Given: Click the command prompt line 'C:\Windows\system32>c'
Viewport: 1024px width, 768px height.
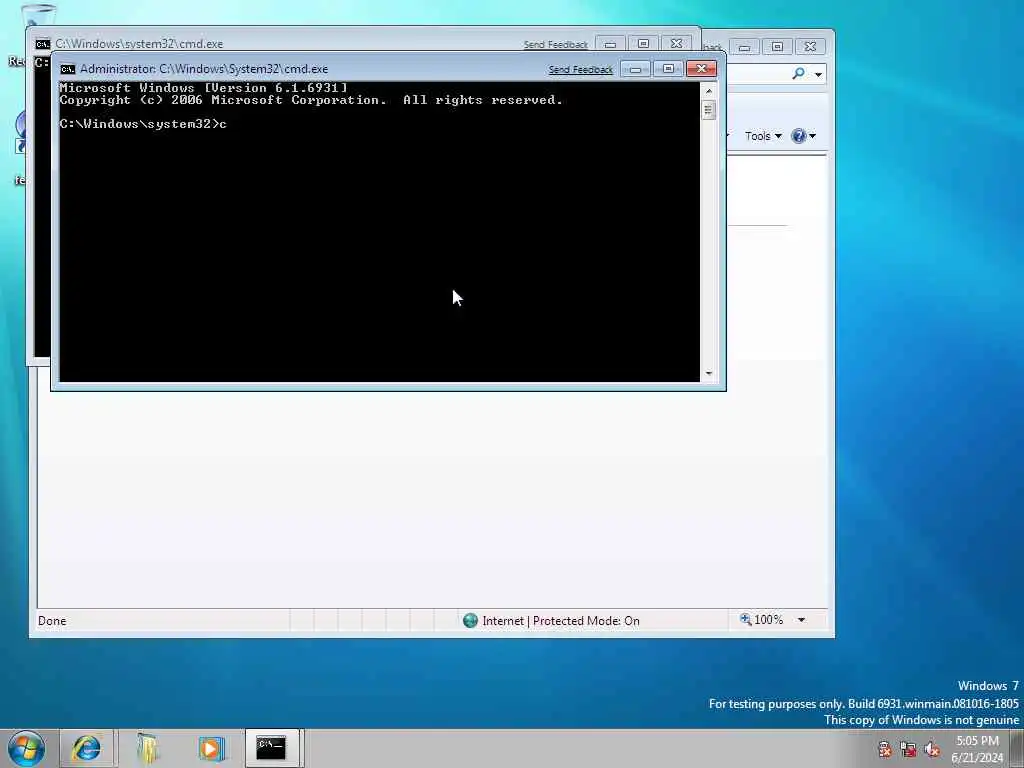Looking at the screenshot, I should (x=143, y=124).
